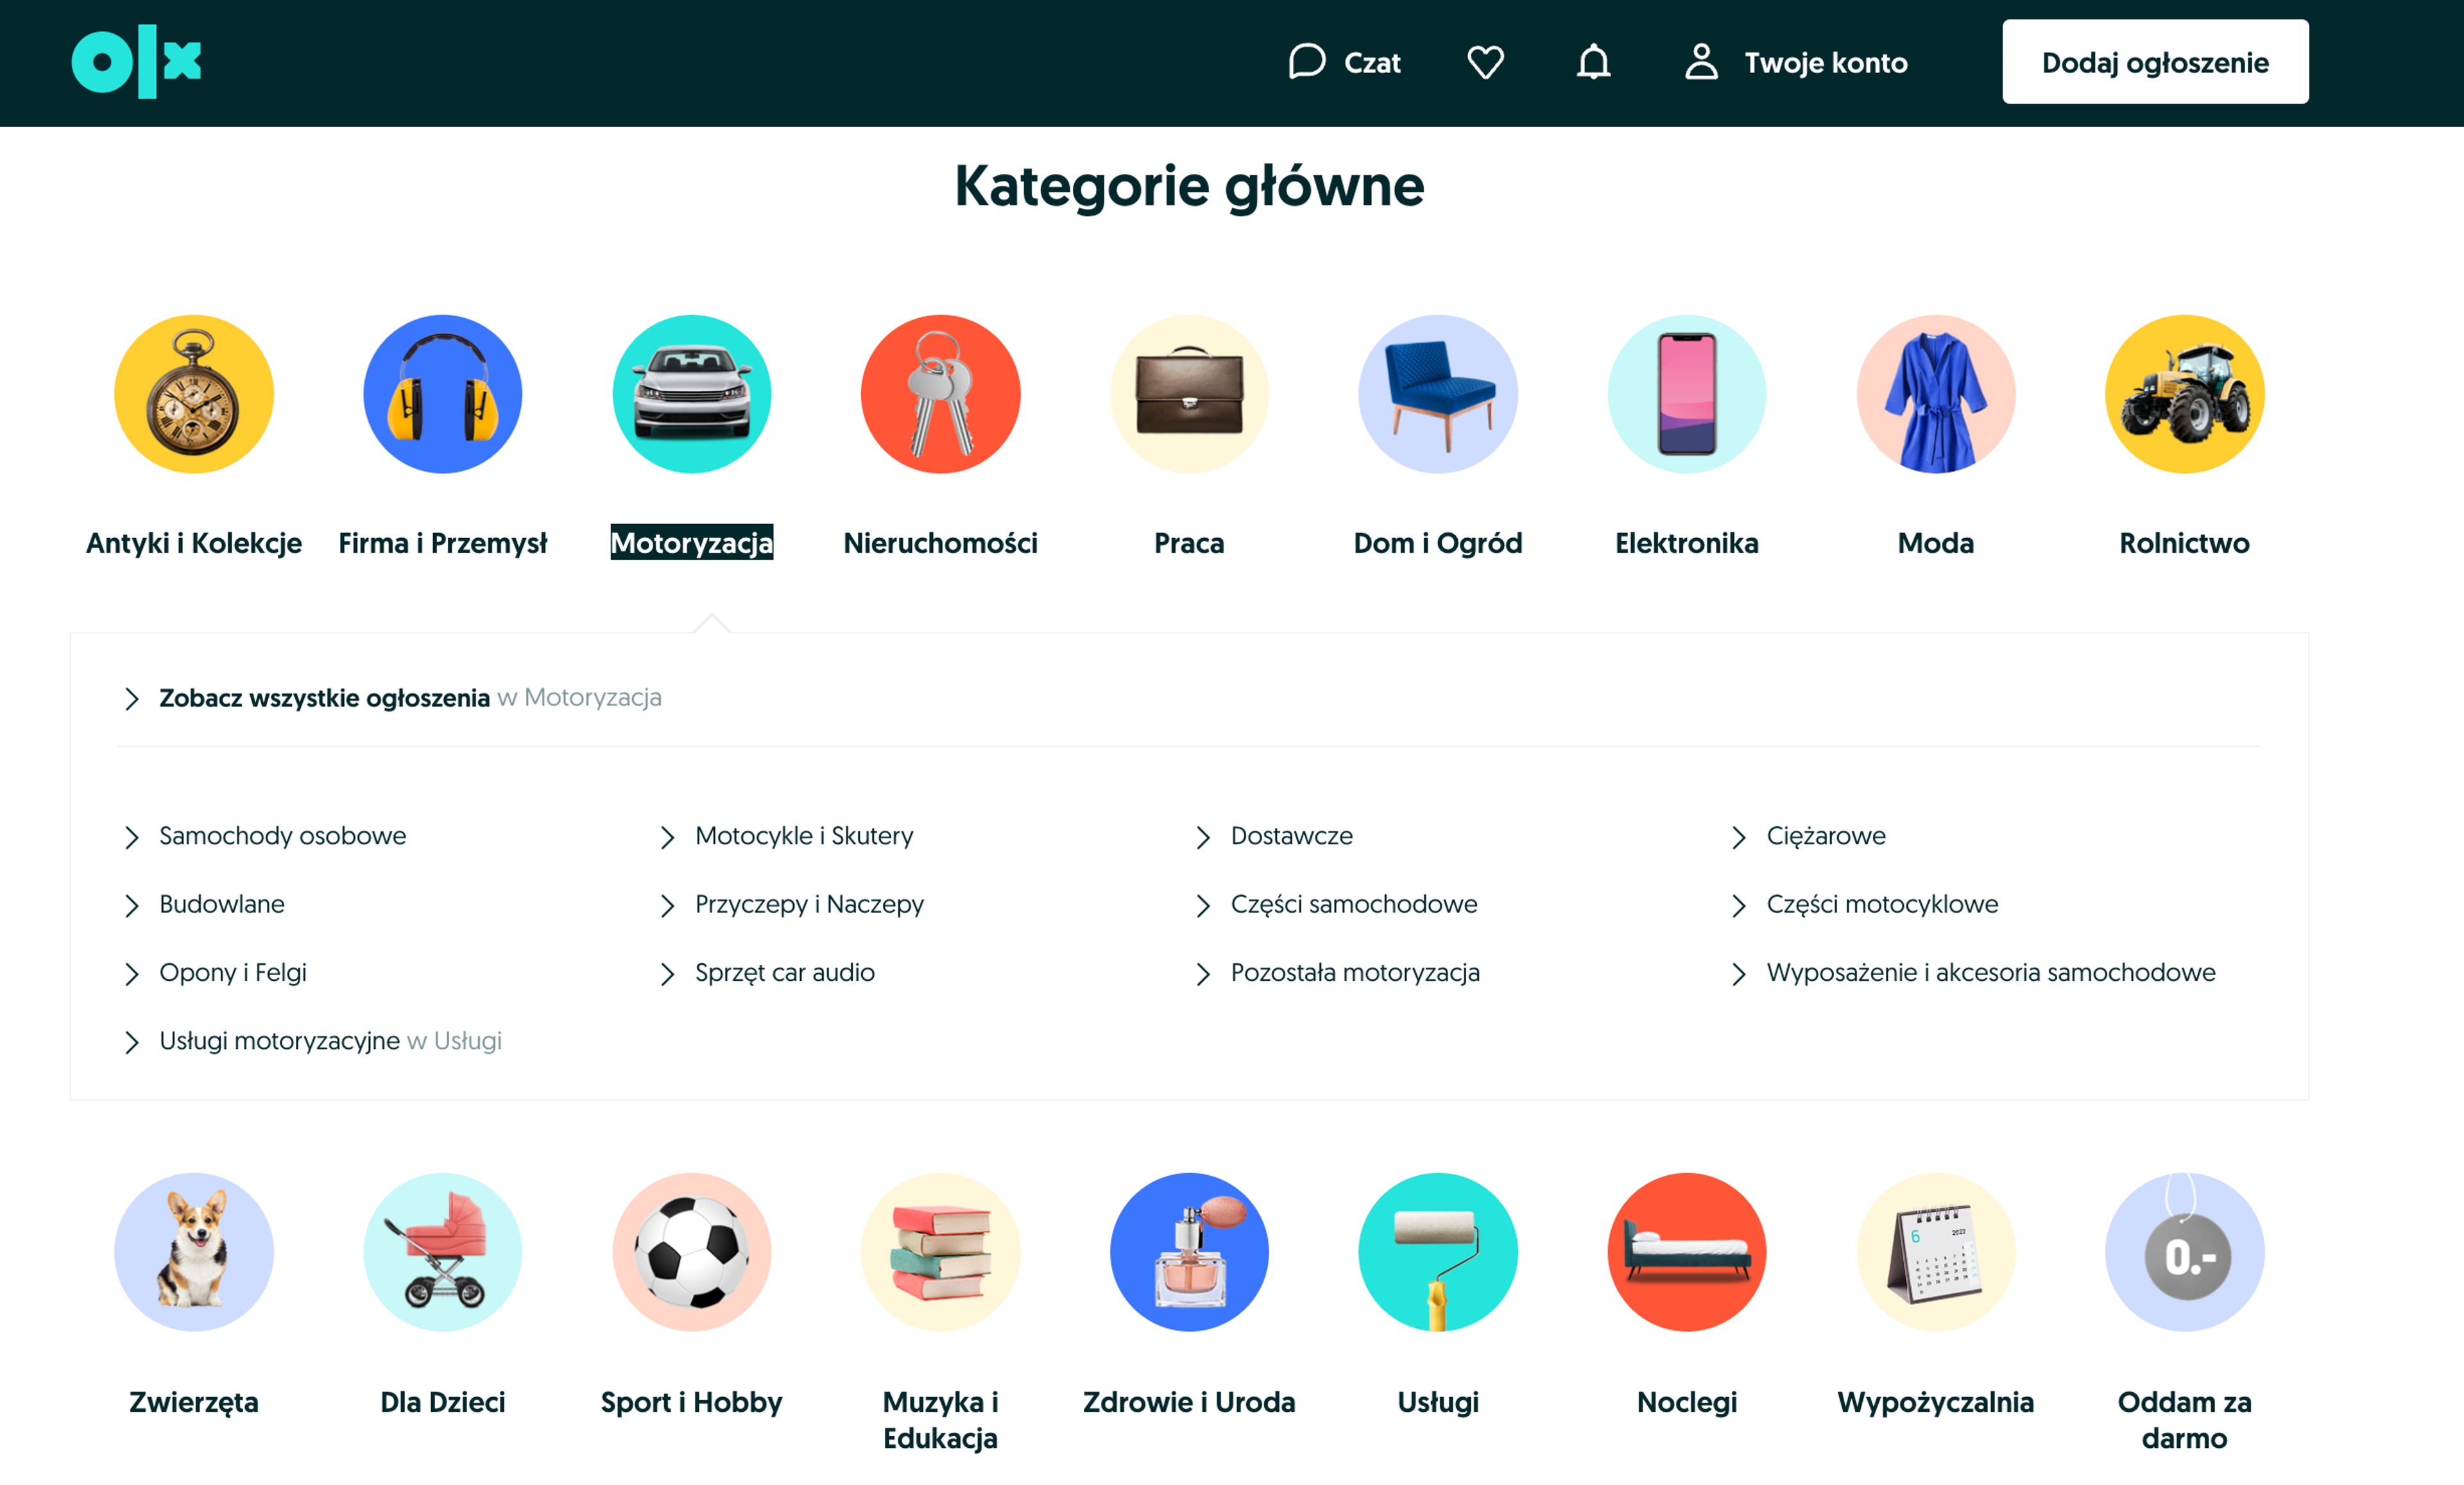Select the Moda blue dress icon
Screen dimensions: 2464x1485
[1936, 394]
